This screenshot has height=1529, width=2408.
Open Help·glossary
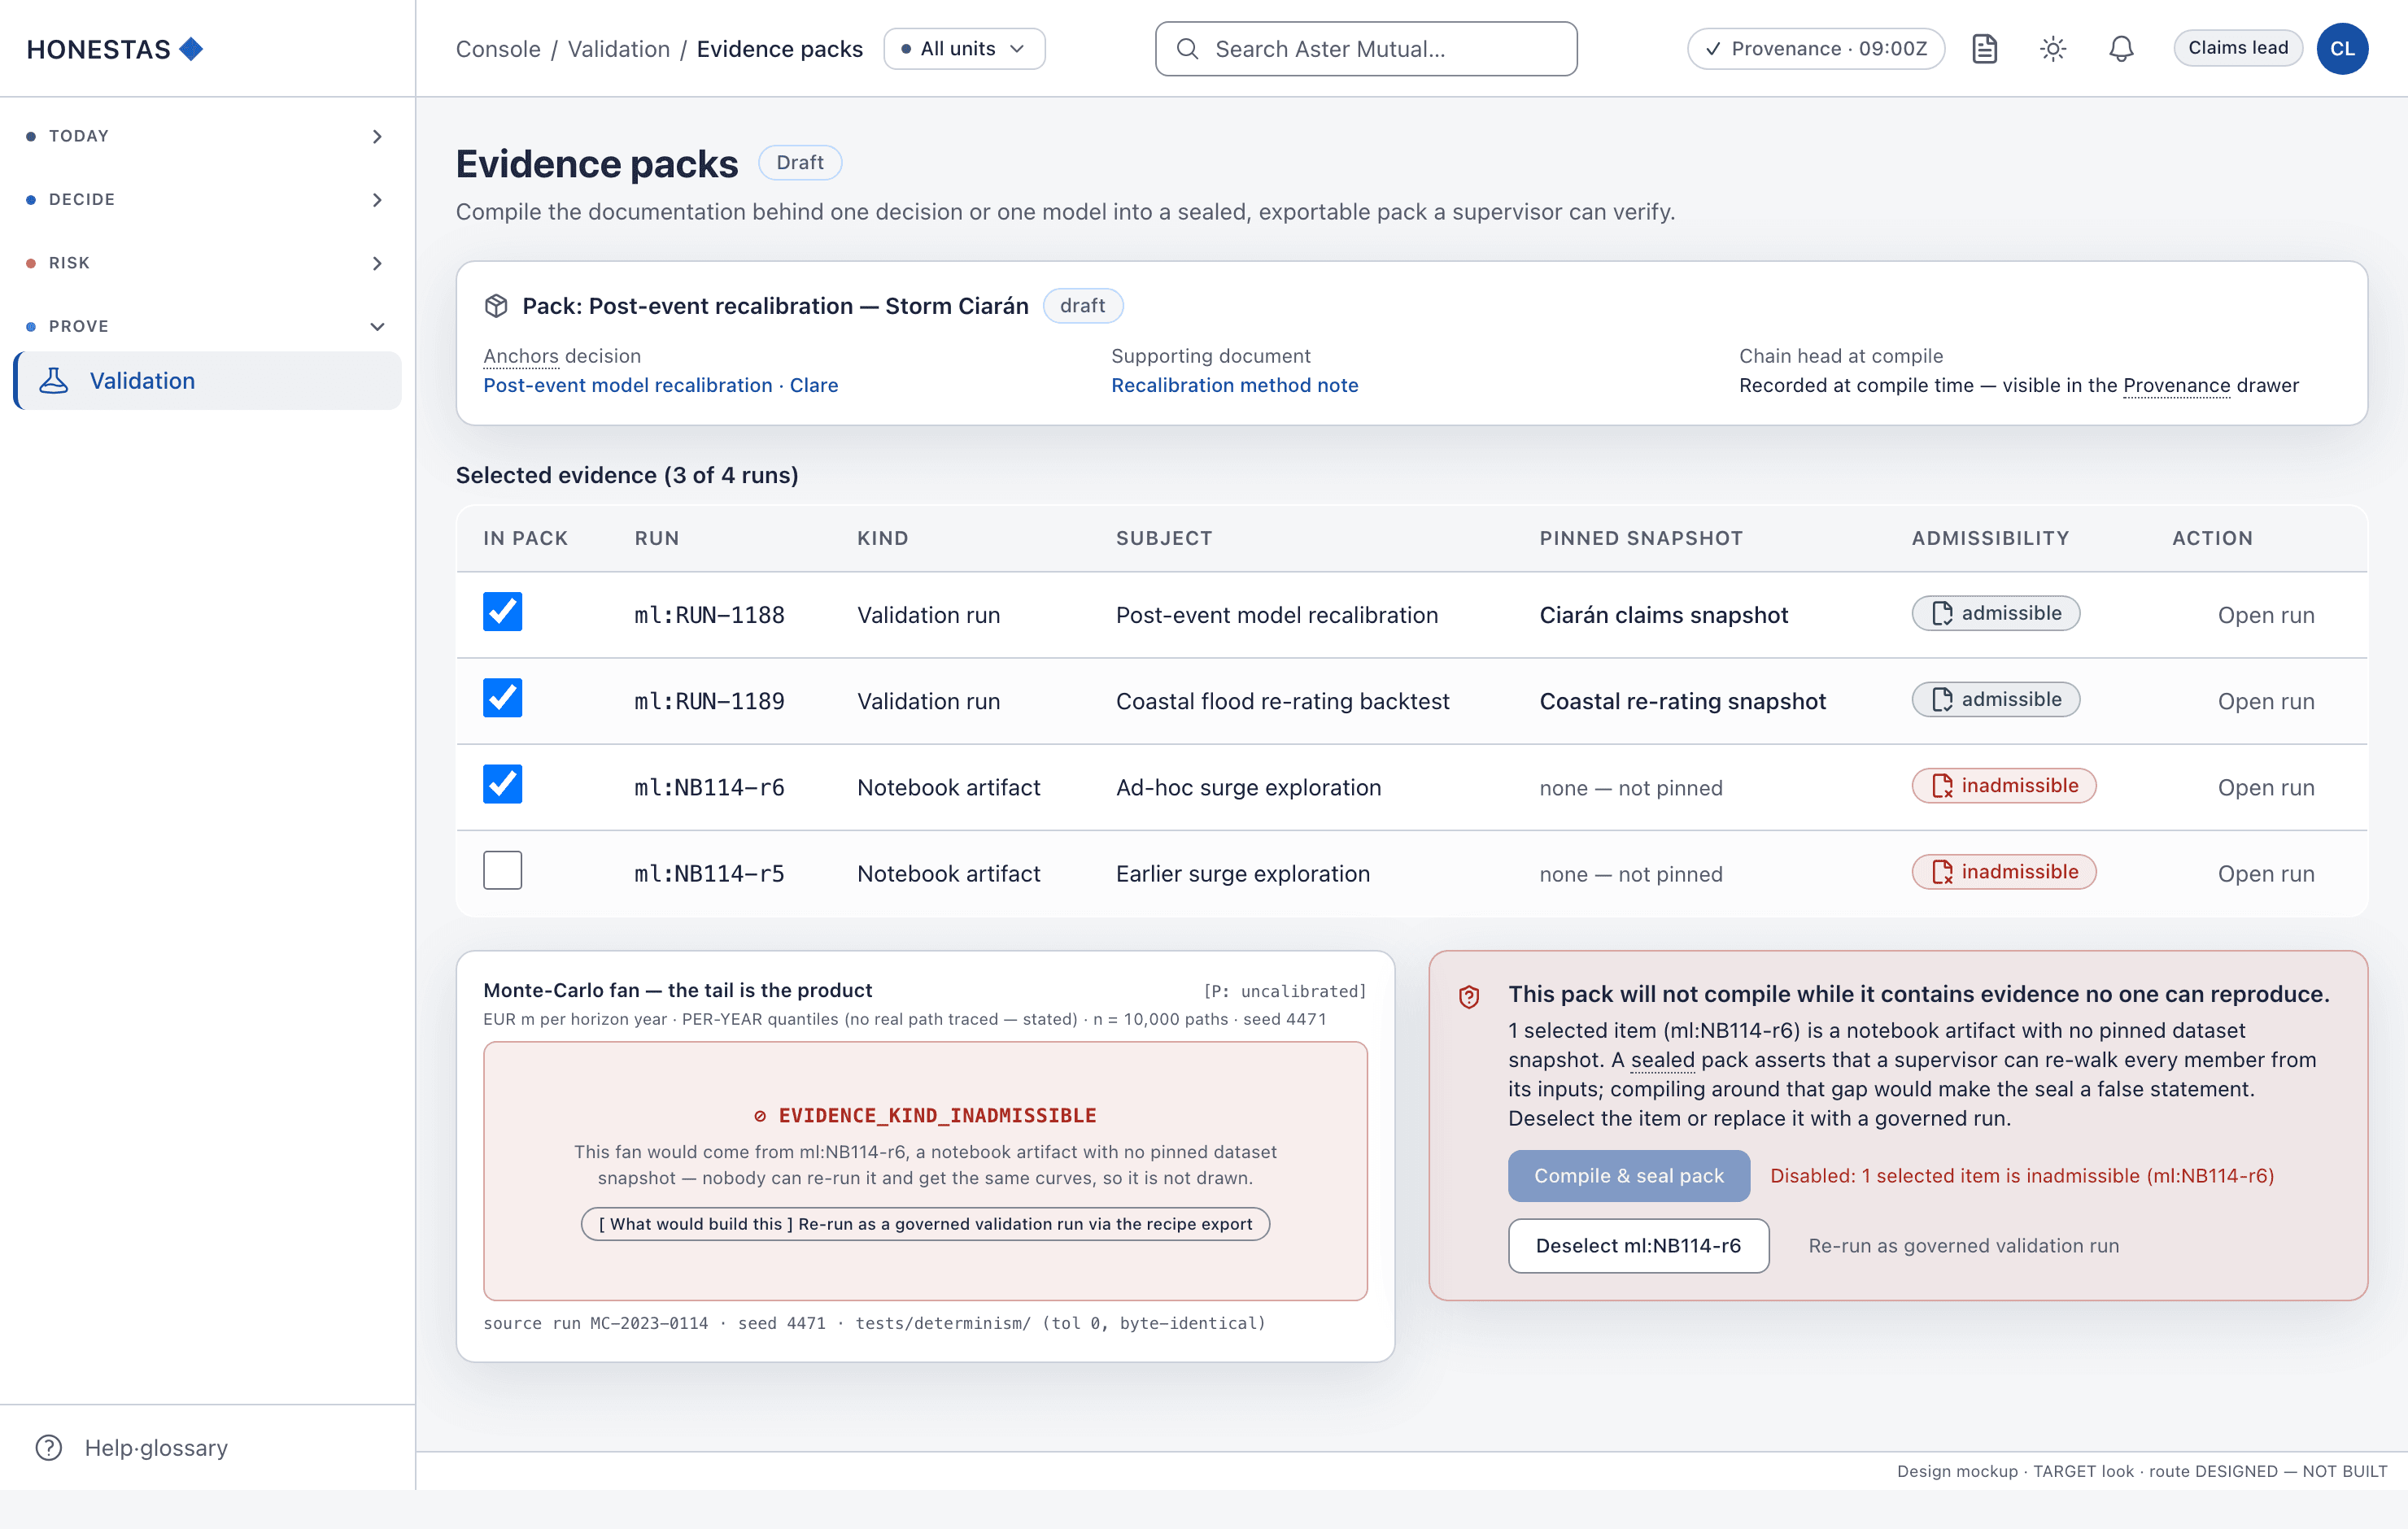[x=156, y=1447]
